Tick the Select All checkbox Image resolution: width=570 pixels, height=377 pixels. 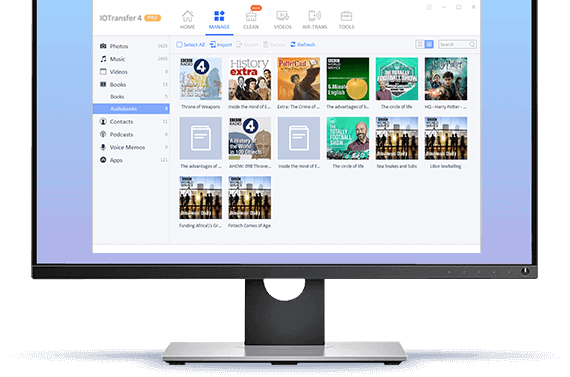(179, 44)
